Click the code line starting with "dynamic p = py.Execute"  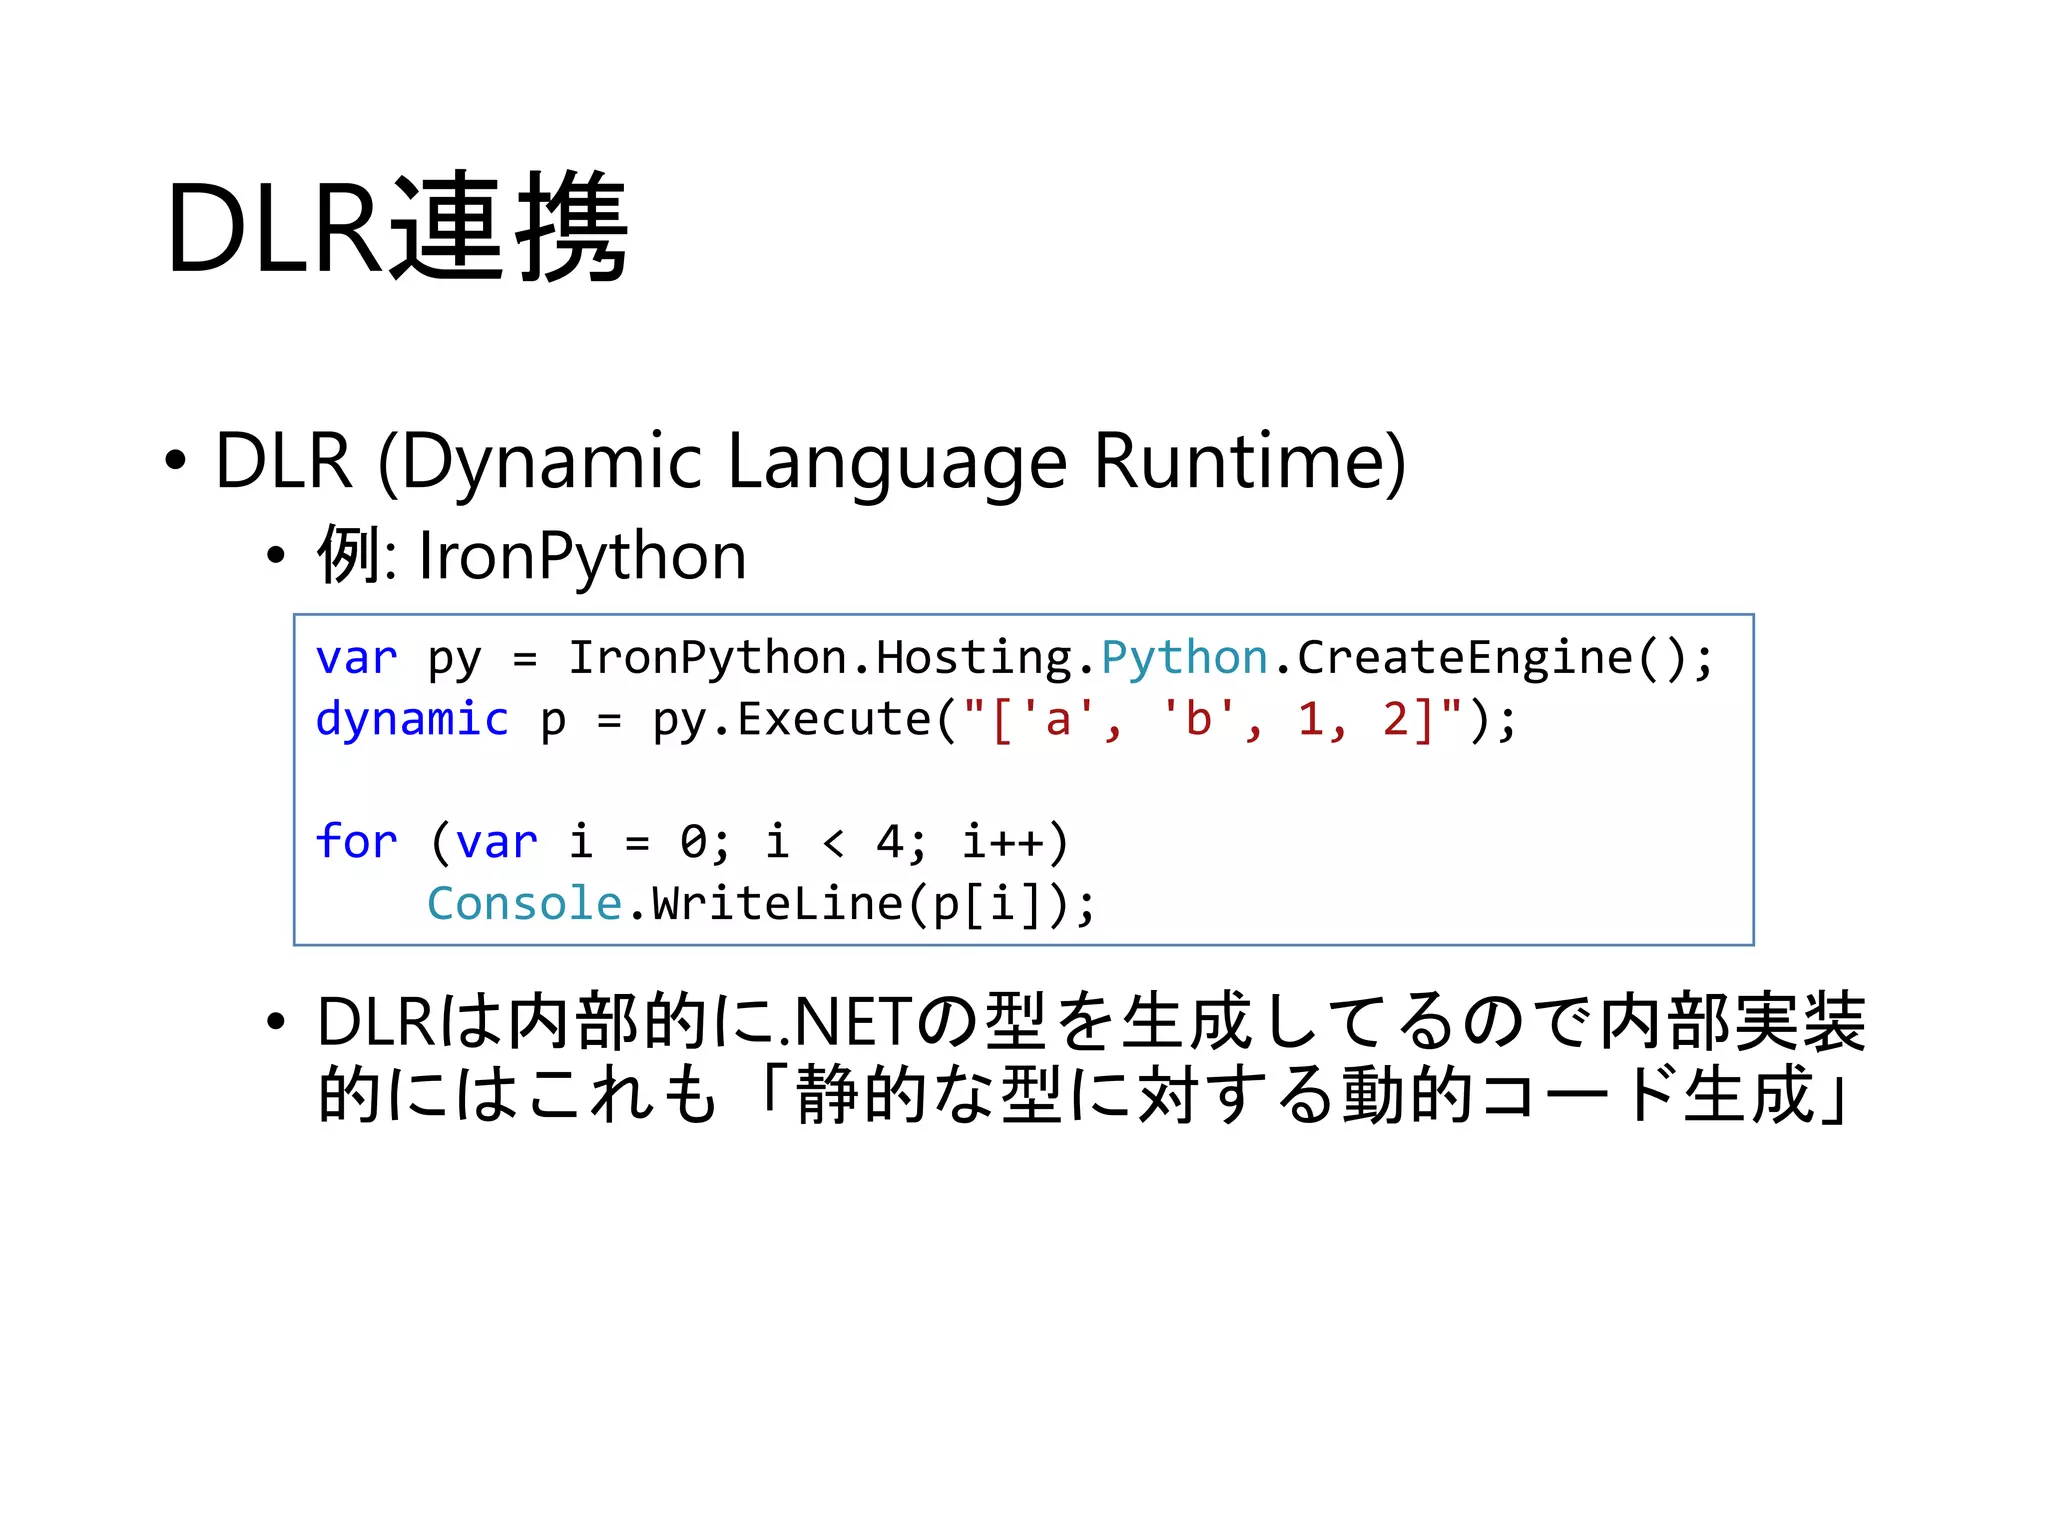(x=916, y=720)
